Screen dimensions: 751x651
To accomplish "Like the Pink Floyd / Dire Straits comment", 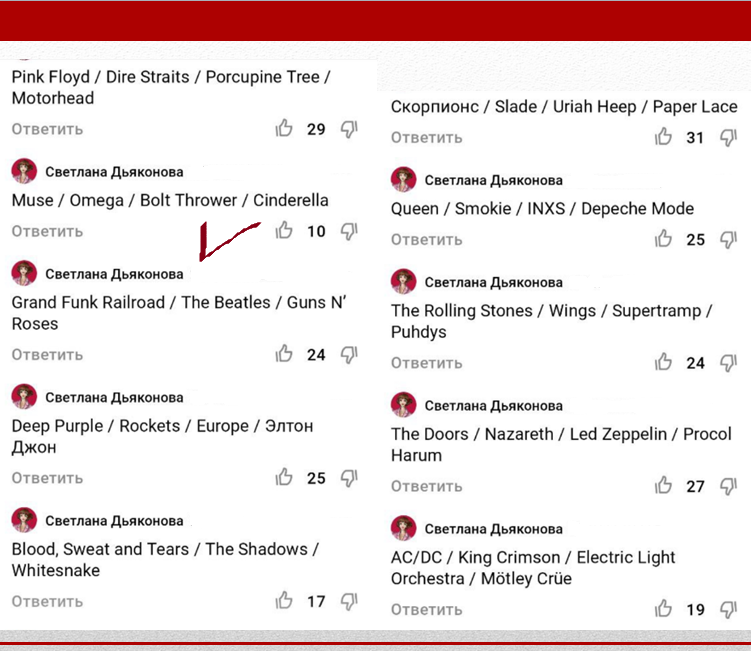I will click(x=284, y=128).
